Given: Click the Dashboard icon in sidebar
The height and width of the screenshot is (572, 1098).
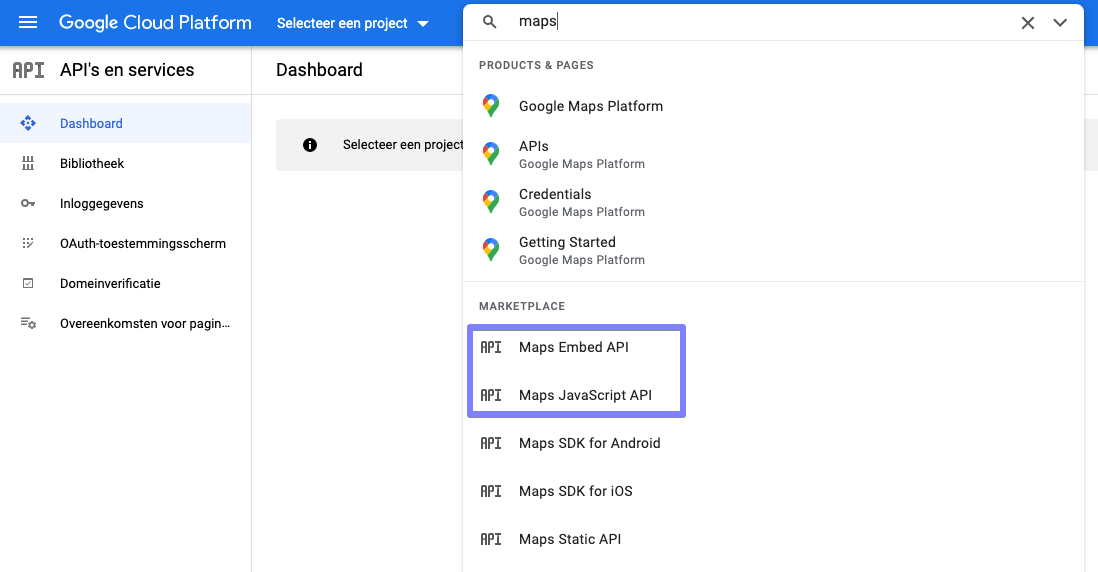Looking at the screenshot, I should [x=28, y=124].
